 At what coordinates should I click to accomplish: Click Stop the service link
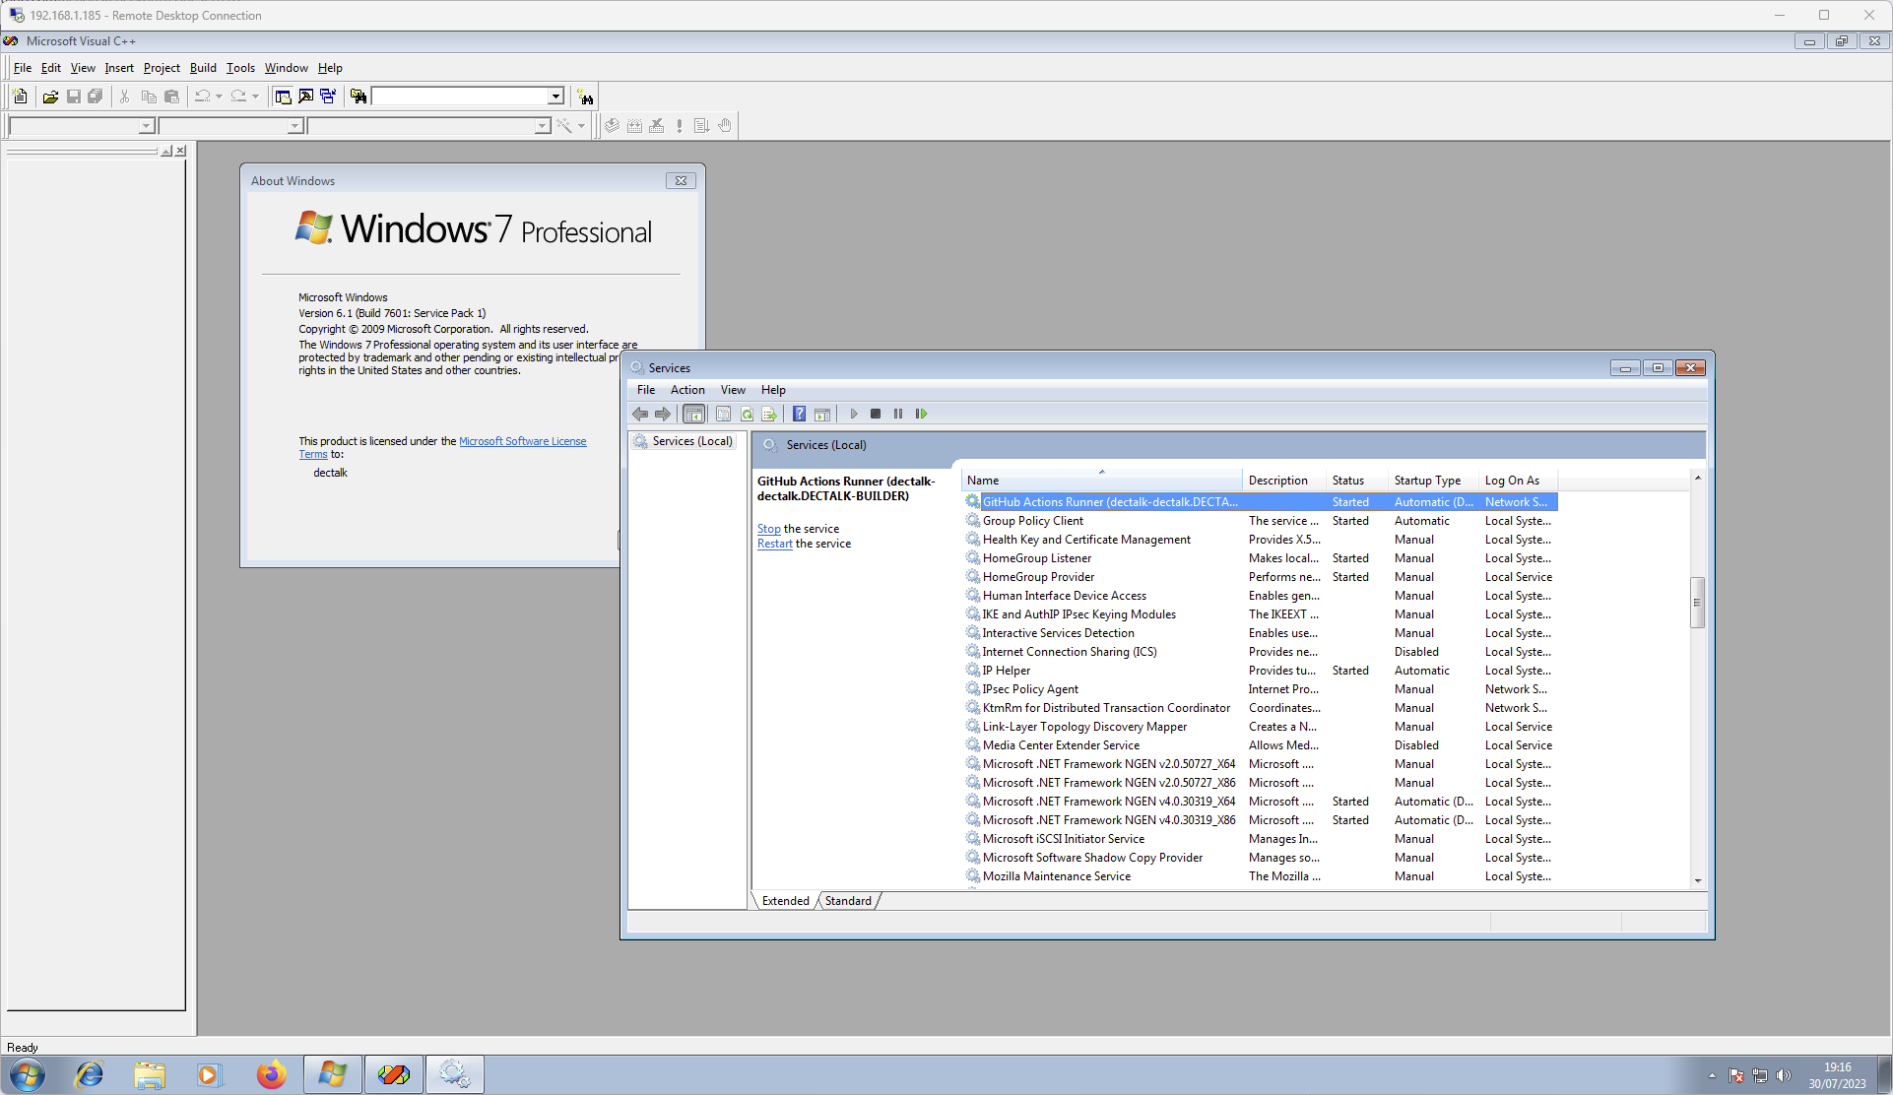pos(769,529)
